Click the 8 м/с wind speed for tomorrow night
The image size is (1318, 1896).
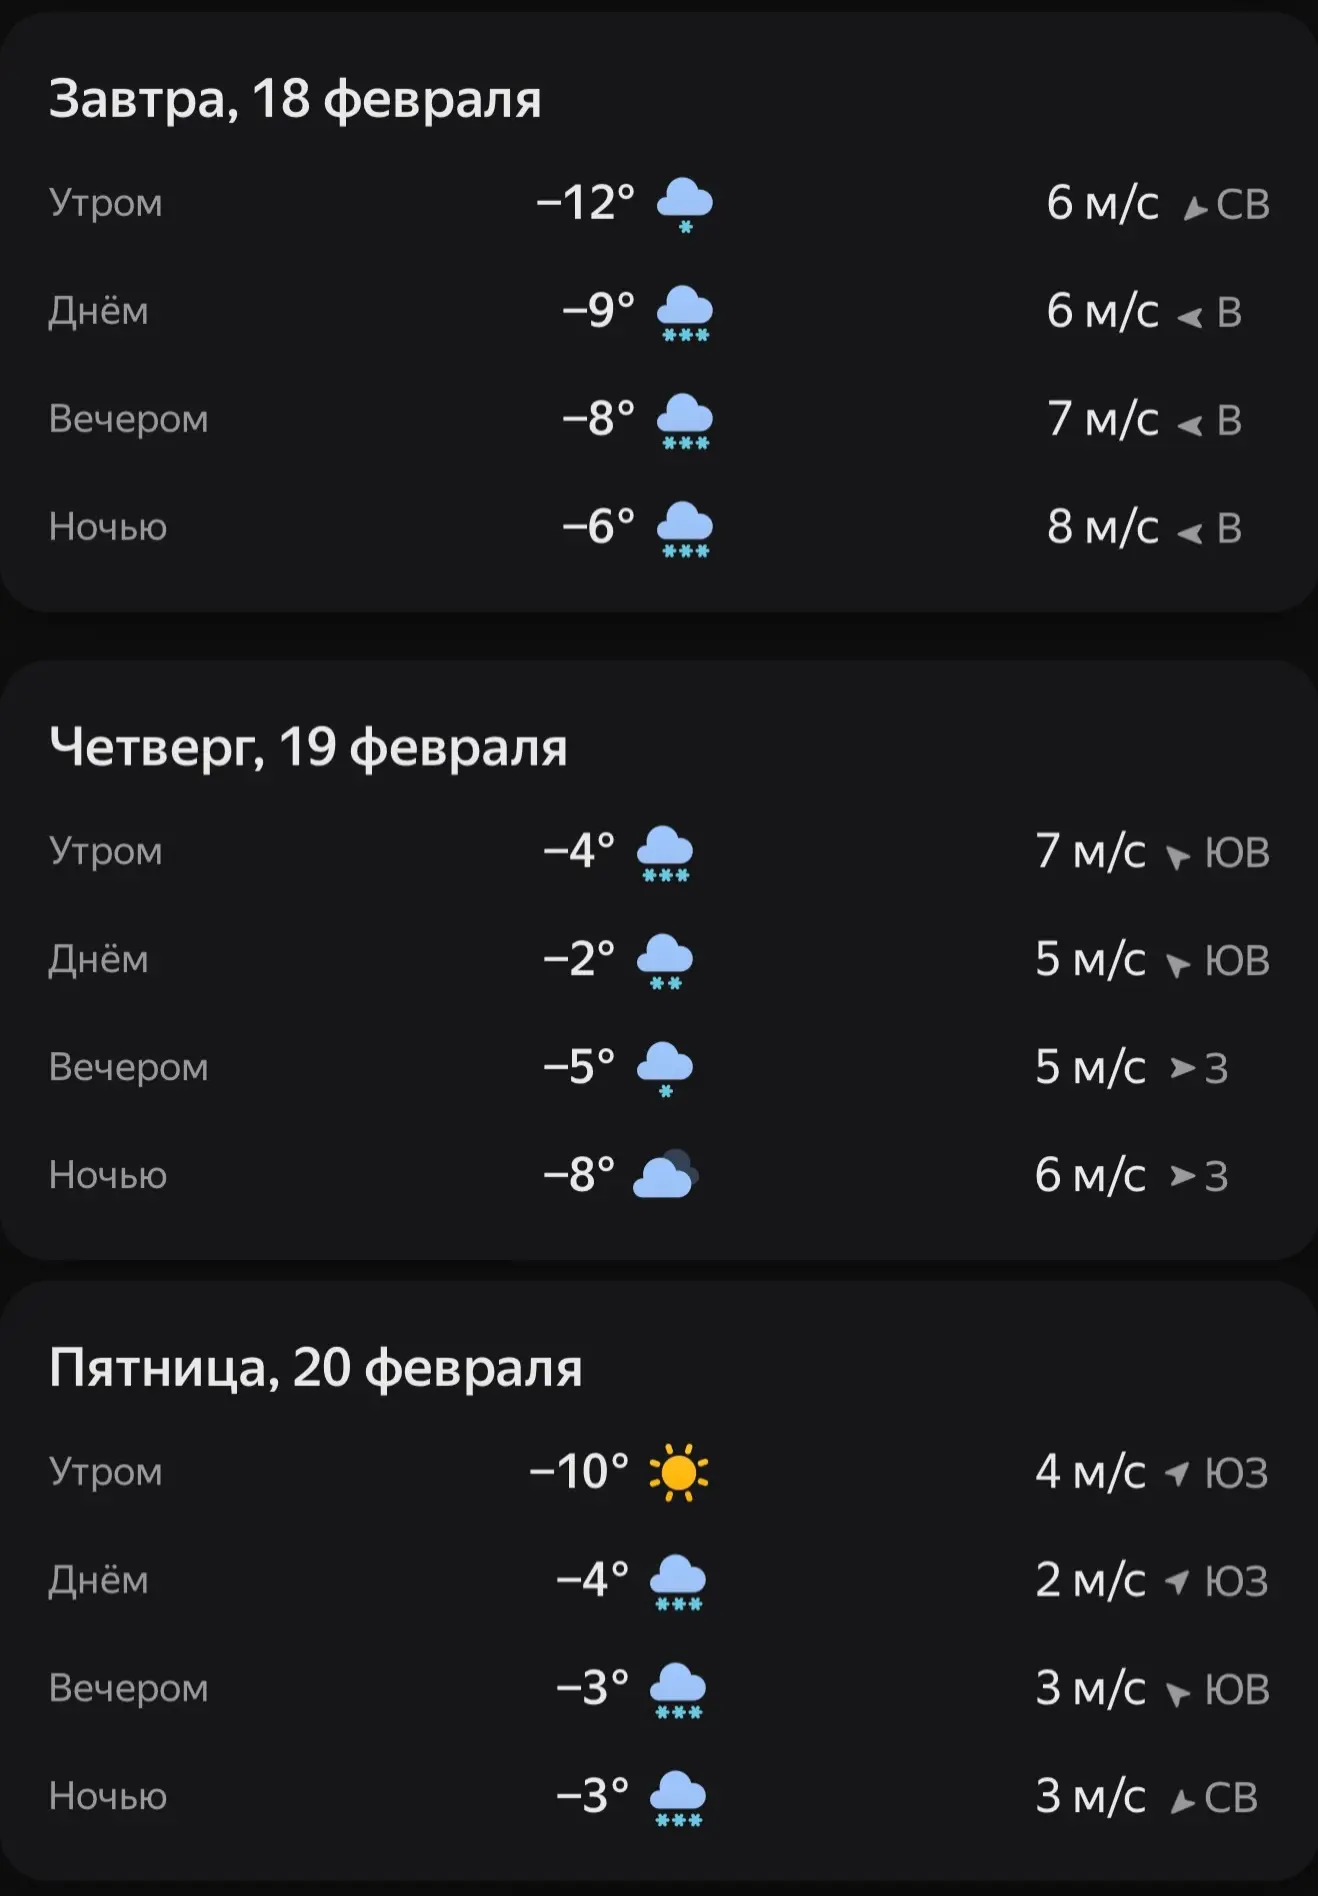(1102, 527)
